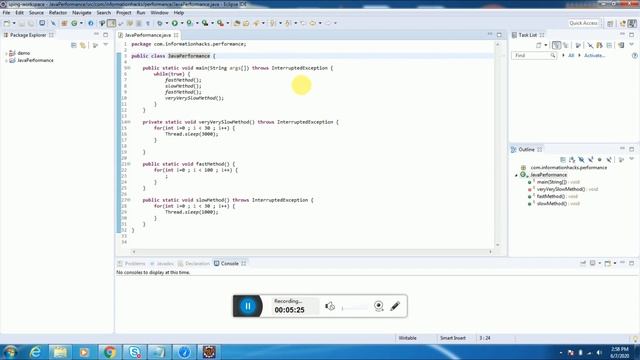
Task: Toggle Hide Fields in Outline toolbar
Action: [581, 160]
